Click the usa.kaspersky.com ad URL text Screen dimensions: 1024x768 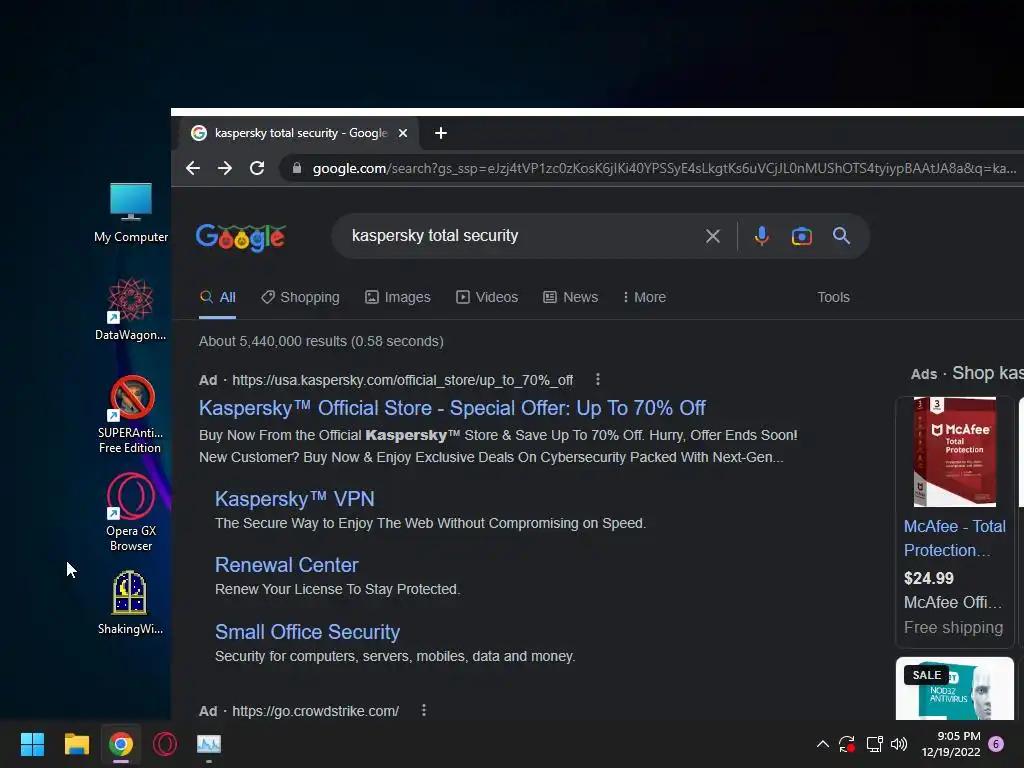point(402,380)
